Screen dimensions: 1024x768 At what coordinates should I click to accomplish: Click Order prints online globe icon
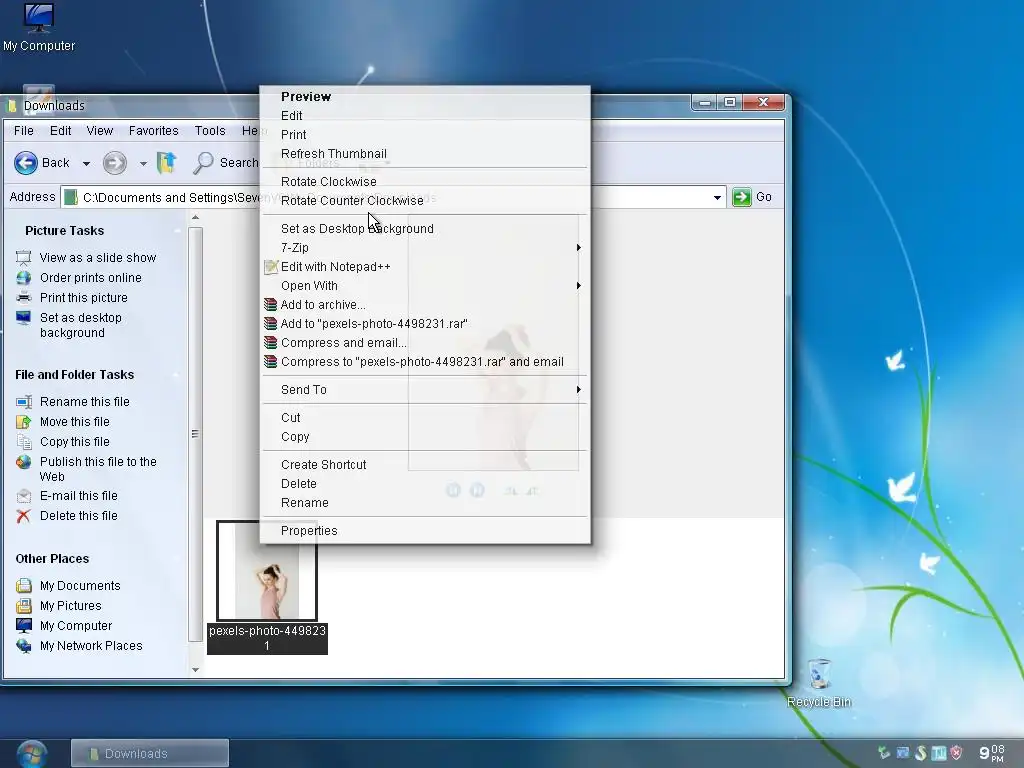tap(24, 278)
